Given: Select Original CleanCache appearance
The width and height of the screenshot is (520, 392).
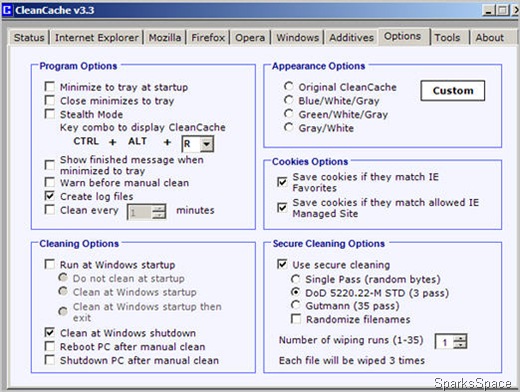Looking at the screenshot, I should (x=288, y=86).
